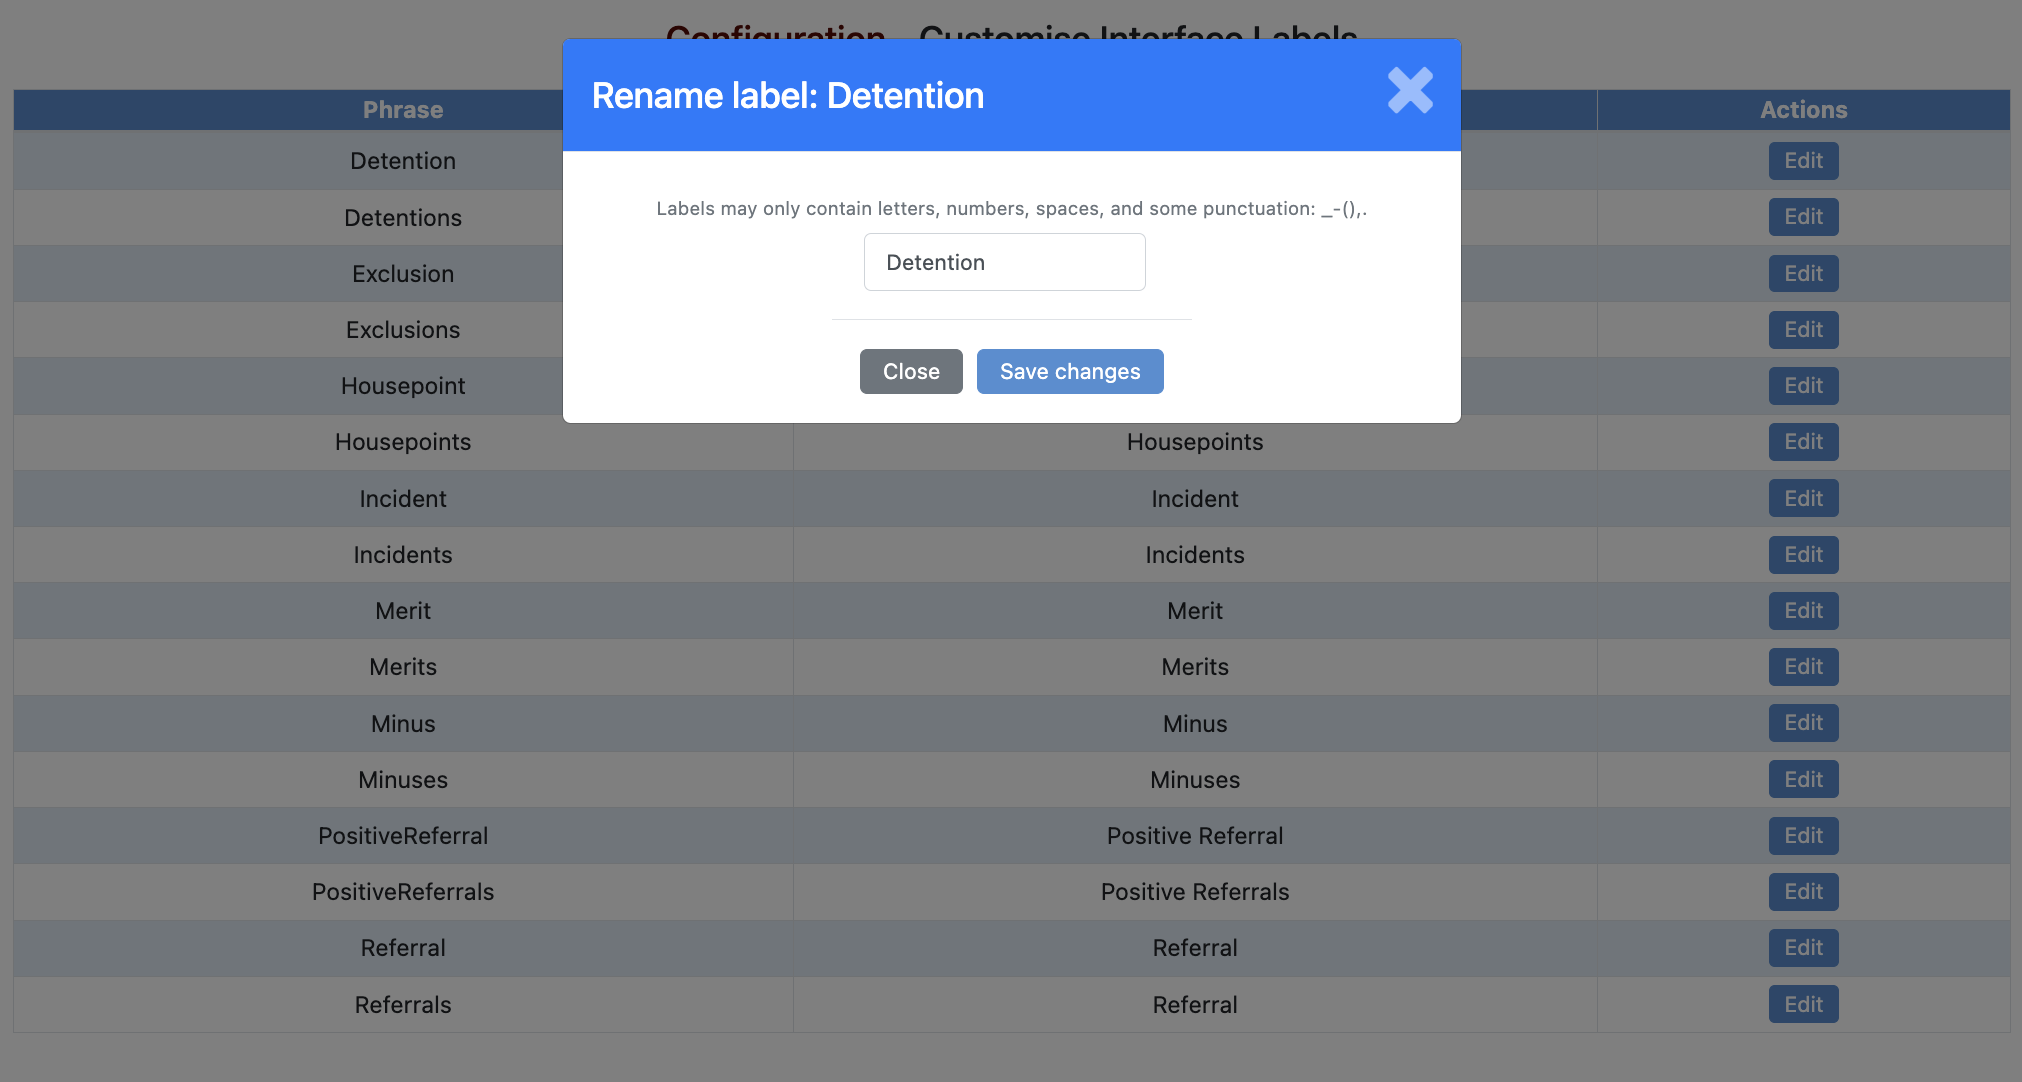The image size is (2022, 1082).
Task: Click the Minus label value cell
Action: coord(1195,723)
